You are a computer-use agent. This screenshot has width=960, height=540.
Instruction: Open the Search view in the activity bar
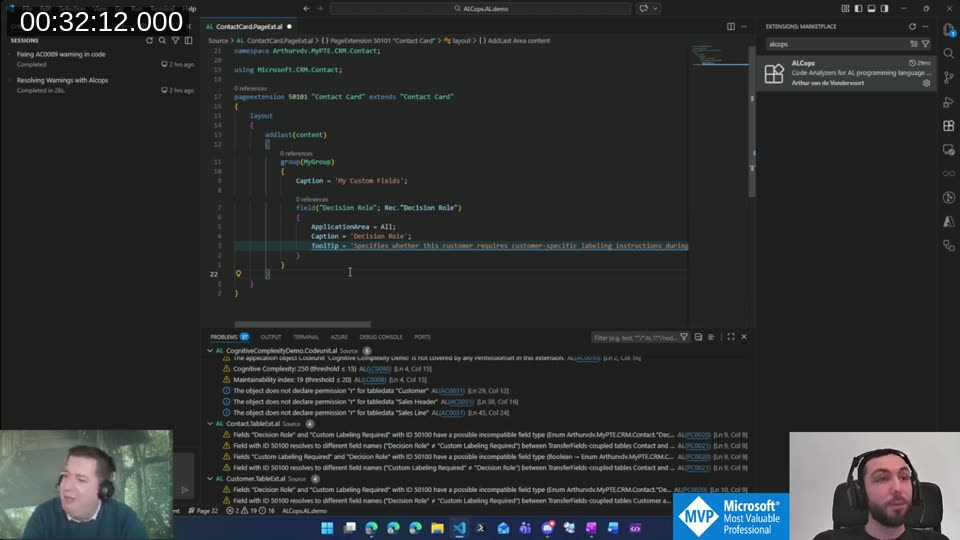point(949,53)
